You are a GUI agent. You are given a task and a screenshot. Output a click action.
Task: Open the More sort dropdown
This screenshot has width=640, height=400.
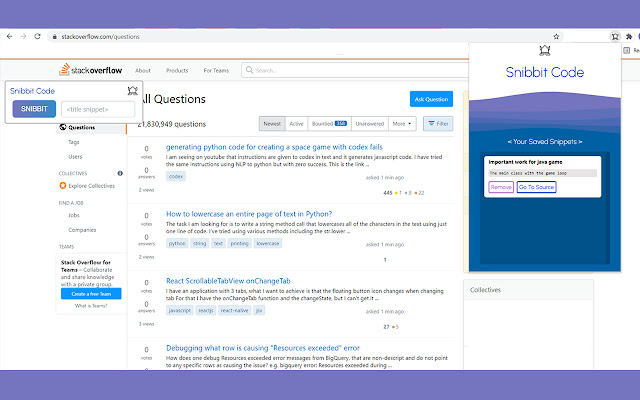pyautogui.click(x=402, y=124)
